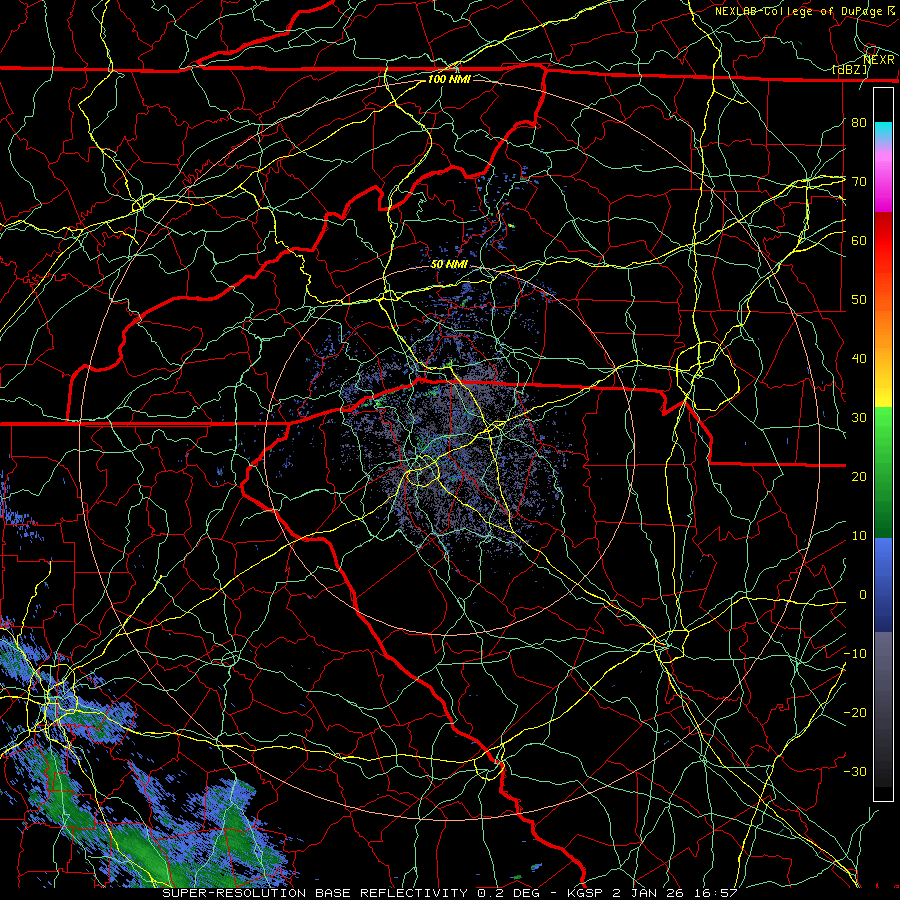Click the cyan segment of the color bar
The image size is (900, 900).
pyautogui.click(x=883, y=131)
